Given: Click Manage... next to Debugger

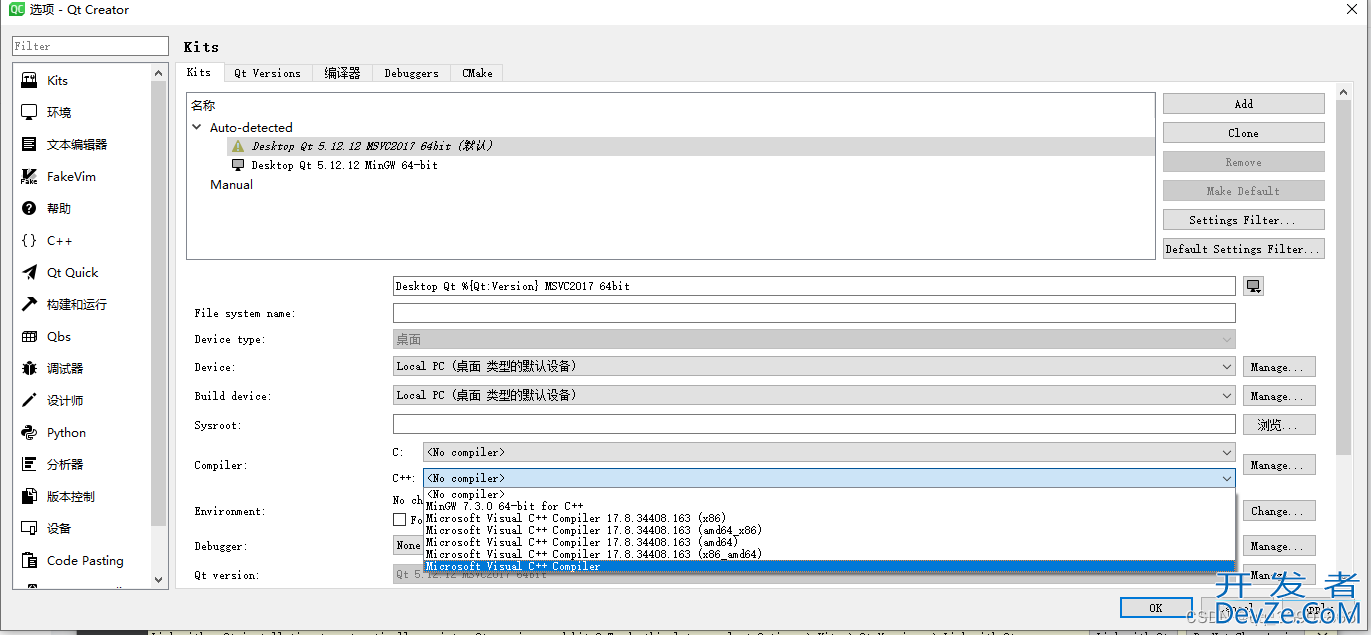Looking at the screenshot, I should [1279, 546].
